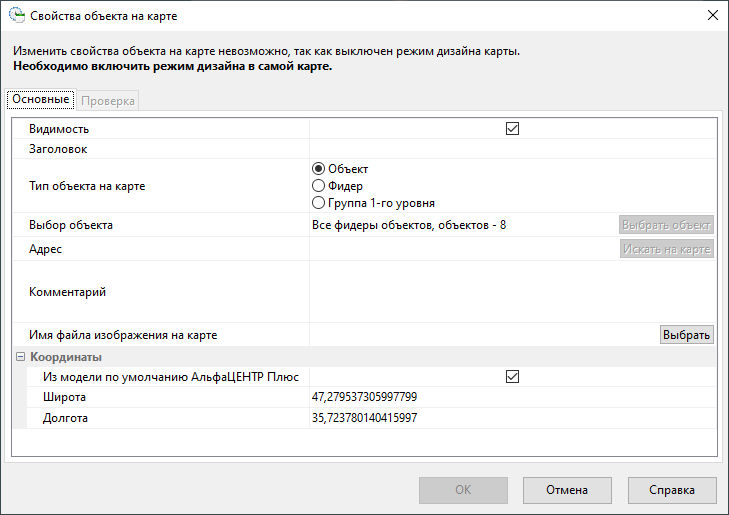The width and height of the screenshot is (729, 515).
Task: Toggle Из модели по умолчанию checkbox
Action: [x=513, y=377]
